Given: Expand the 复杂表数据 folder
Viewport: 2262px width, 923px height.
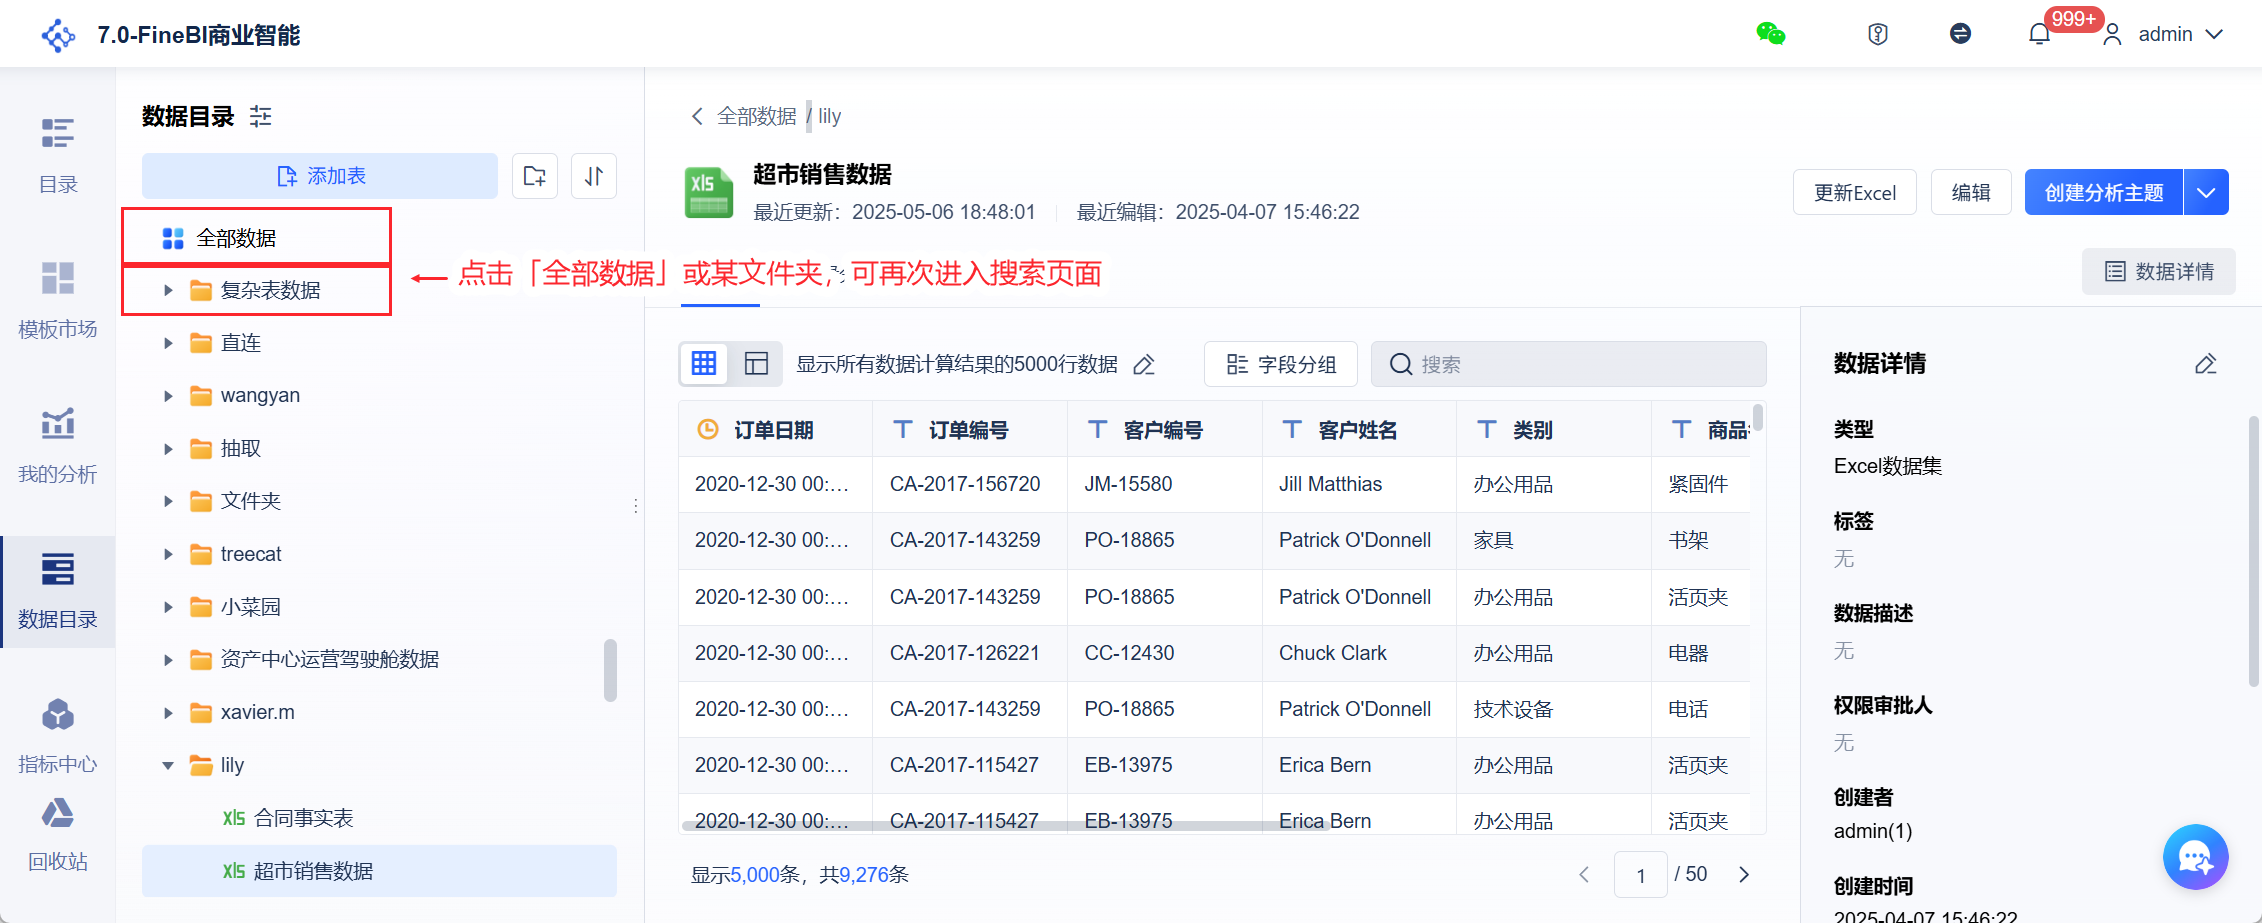Looking at the screenshot, I should pyautogui.click(x=168, y=290).
